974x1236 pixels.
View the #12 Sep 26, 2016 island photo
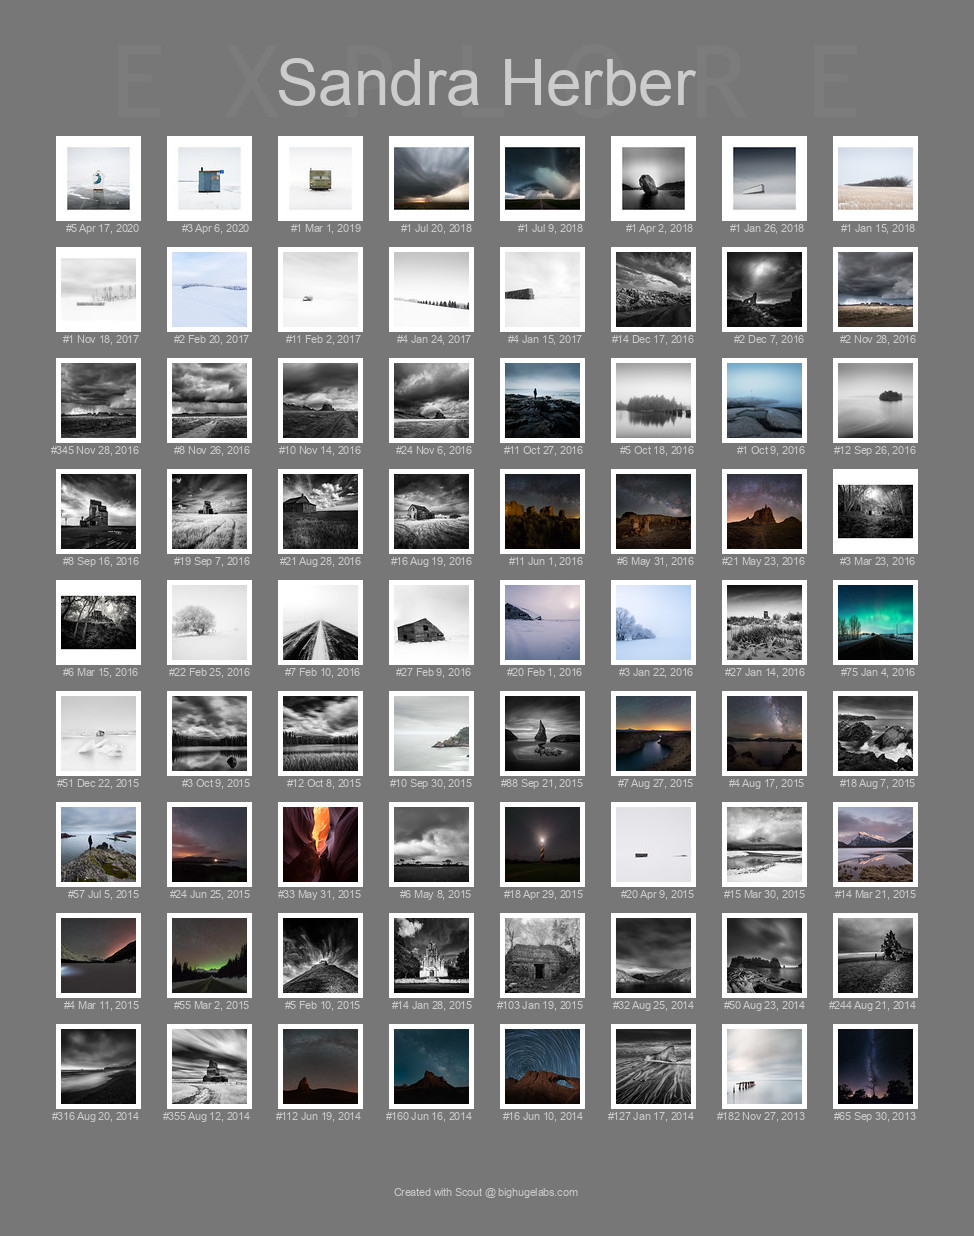[875, 400]
